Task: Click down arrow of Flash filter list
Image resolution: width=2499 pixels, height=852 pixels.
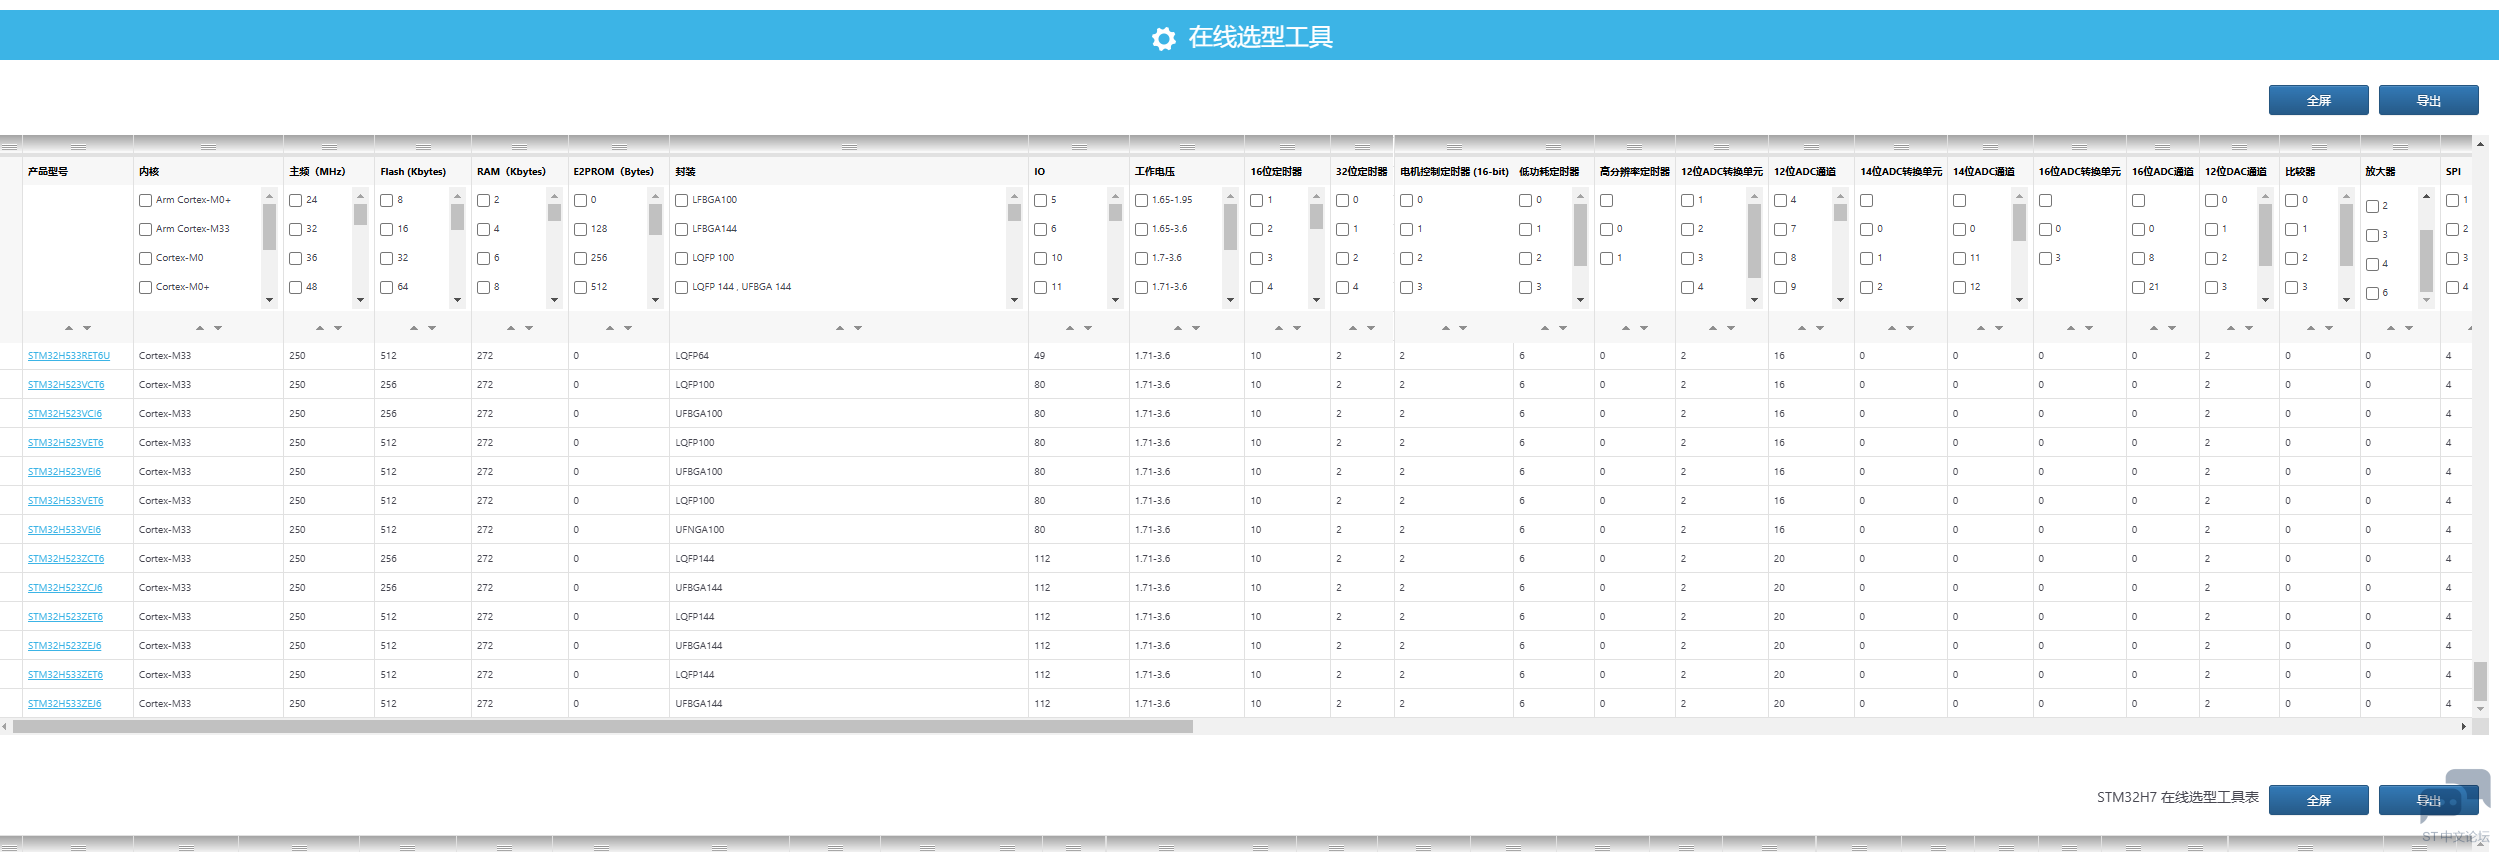Action: pos(457,300)
